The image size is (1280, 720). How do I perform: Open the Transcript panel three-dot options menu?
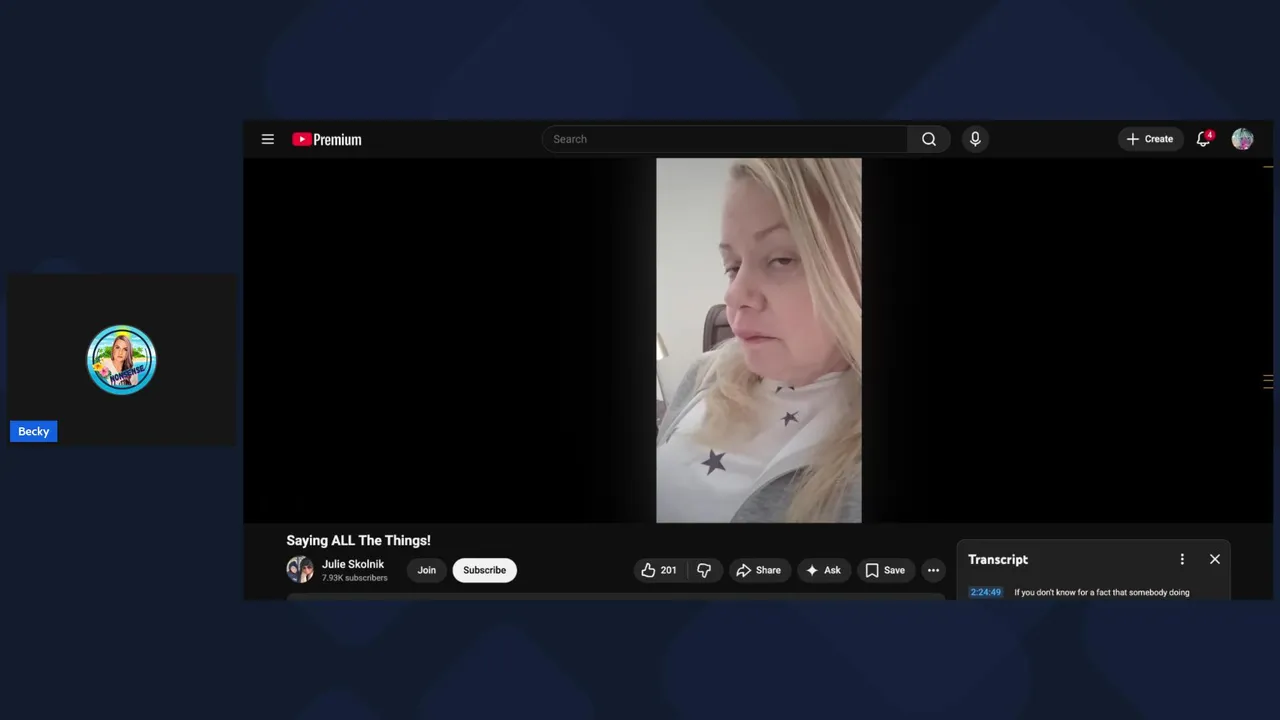point(1182,559)
